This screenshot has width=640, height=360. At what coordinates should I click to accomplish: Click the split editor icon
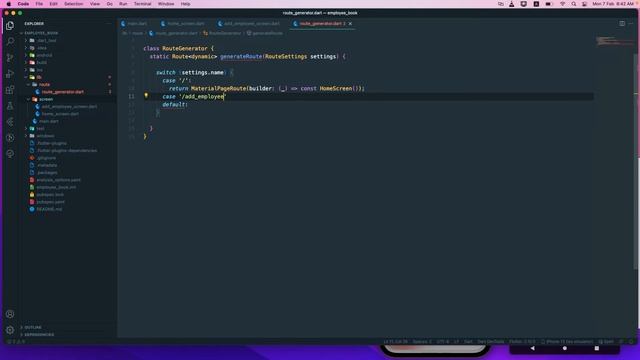tap(622, 24)
